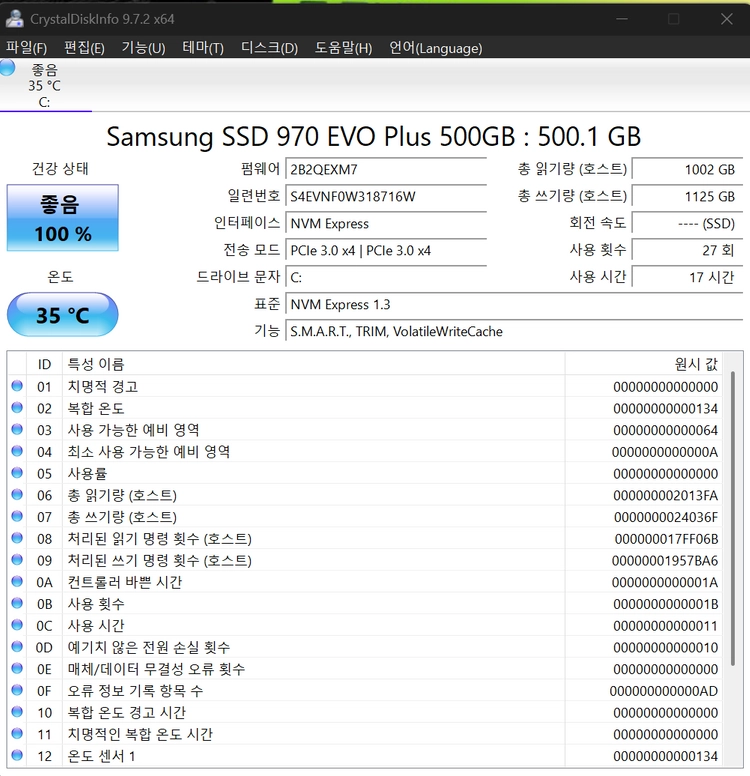Open the 도움말(H) menu

click(344, 48)
